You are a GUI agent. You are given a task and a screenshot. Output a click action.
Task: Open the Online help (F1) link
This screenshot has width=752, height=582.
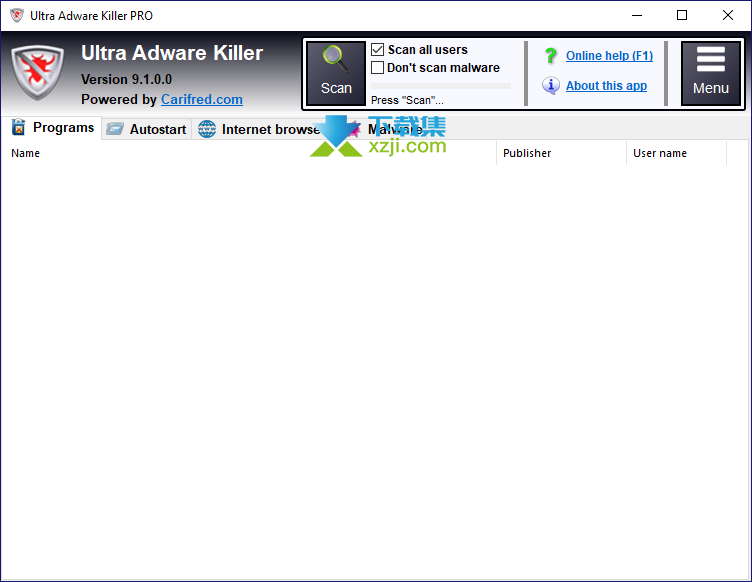click(609, 56)
